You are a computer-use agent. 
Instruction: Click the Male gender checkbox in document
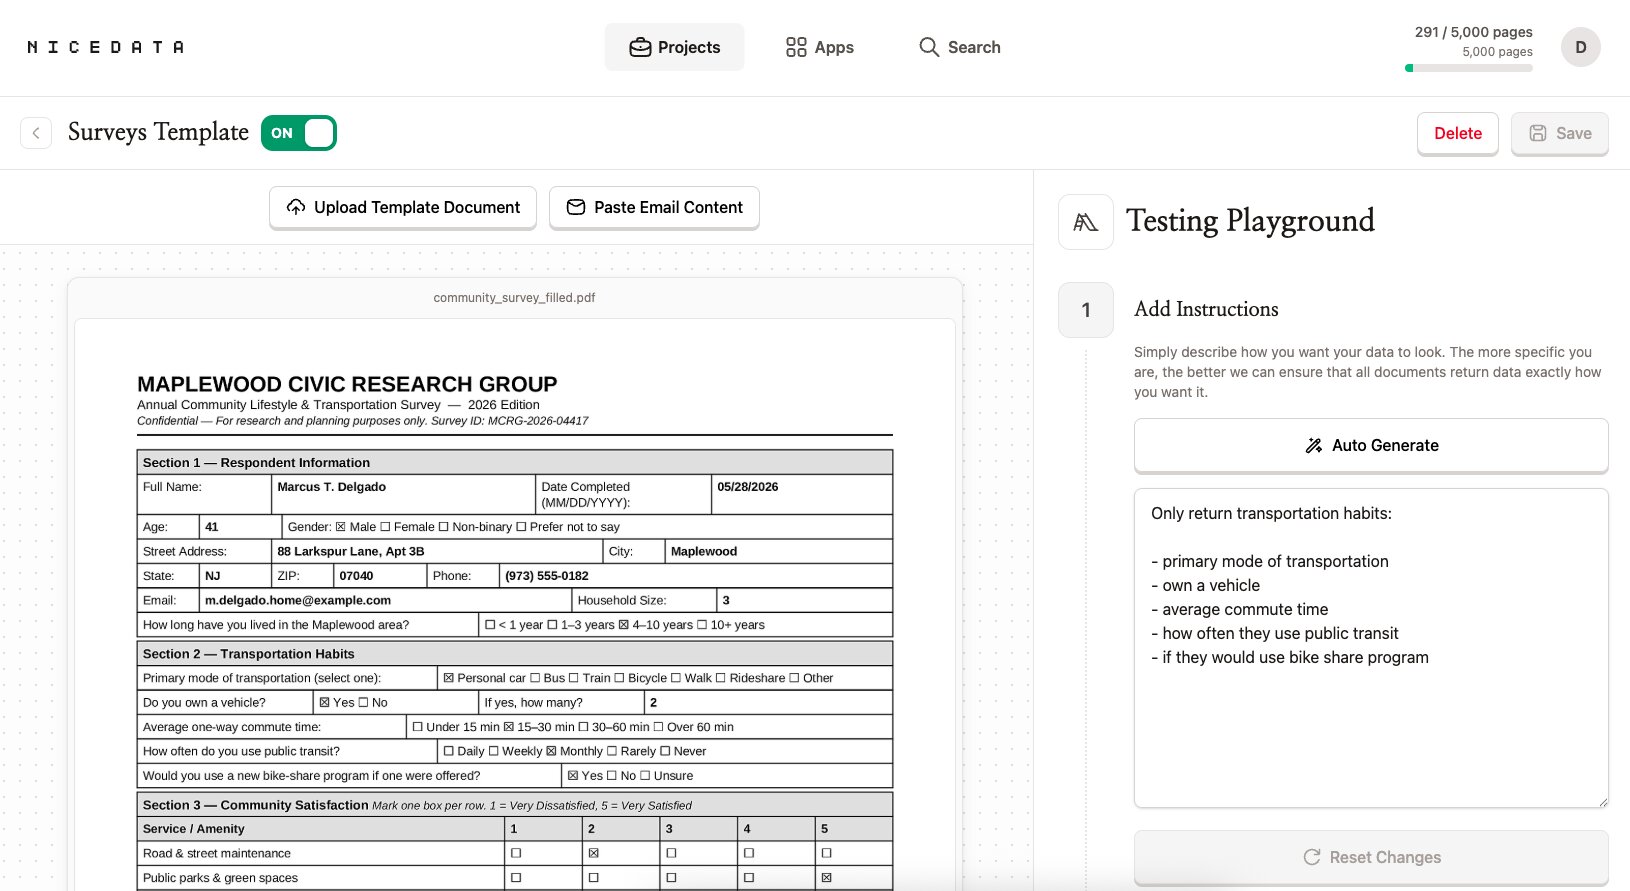341,527
